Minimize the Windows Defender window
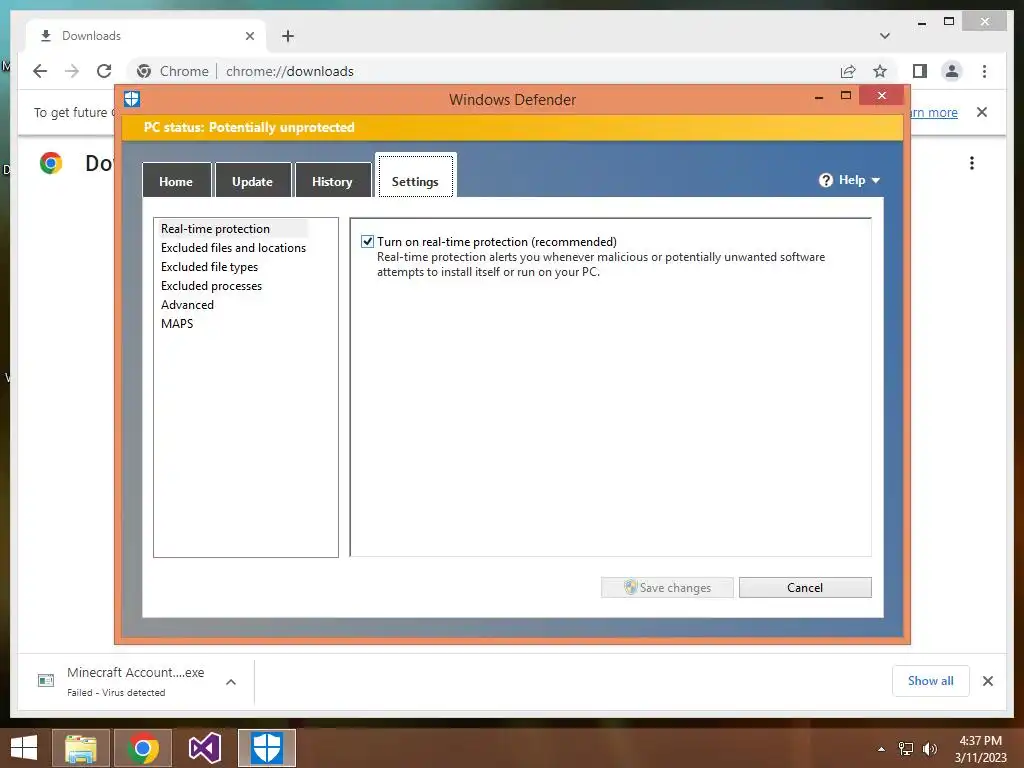 pyautogui.click(x=819, y=97)
